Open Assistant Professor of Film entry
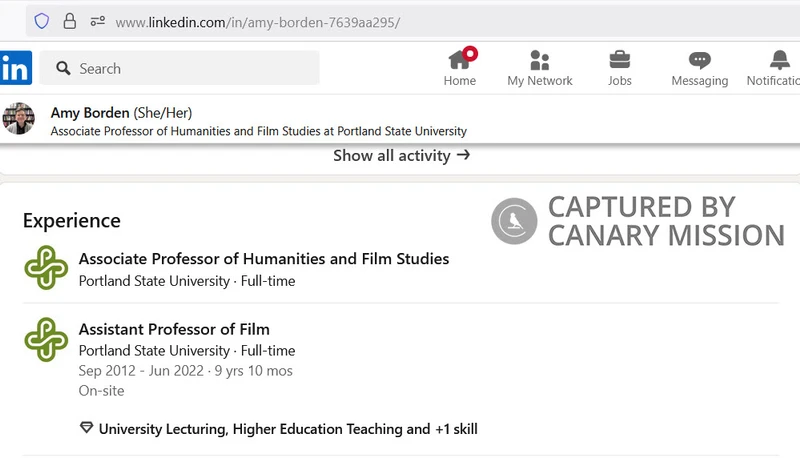This screenshot has height=458, width=800. click(x=174, y=329)
